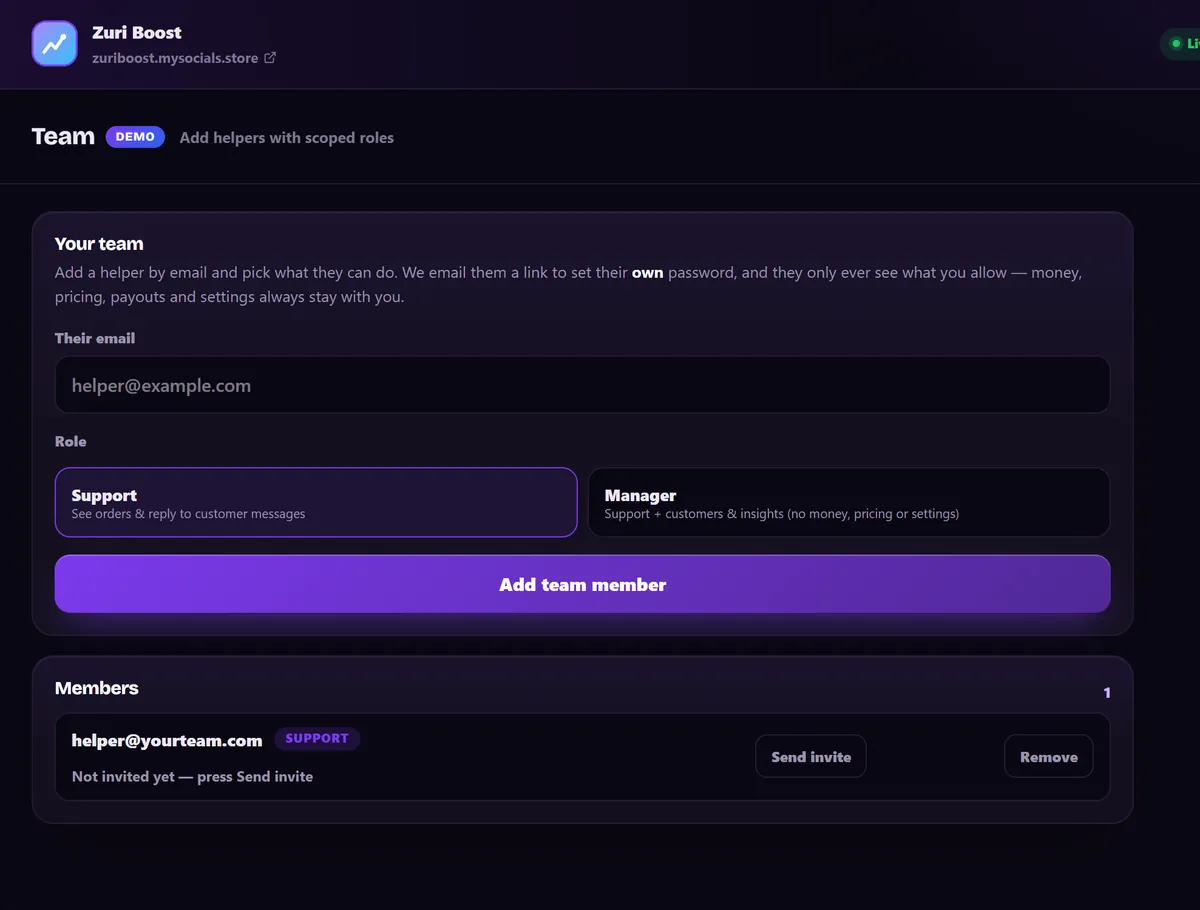Click the Team page heading
Viewport: 1200px width, 910px height.
tap(63, 137)
